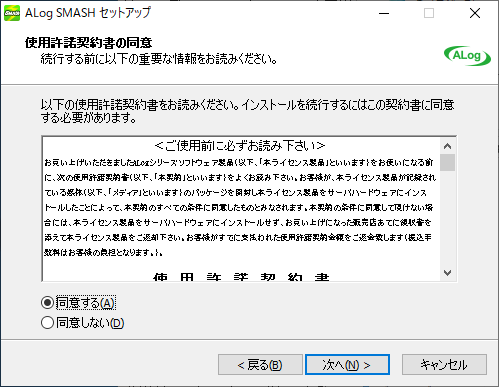
Task: Click the ALog SMASH title bar icon
Action: point(12,13)
